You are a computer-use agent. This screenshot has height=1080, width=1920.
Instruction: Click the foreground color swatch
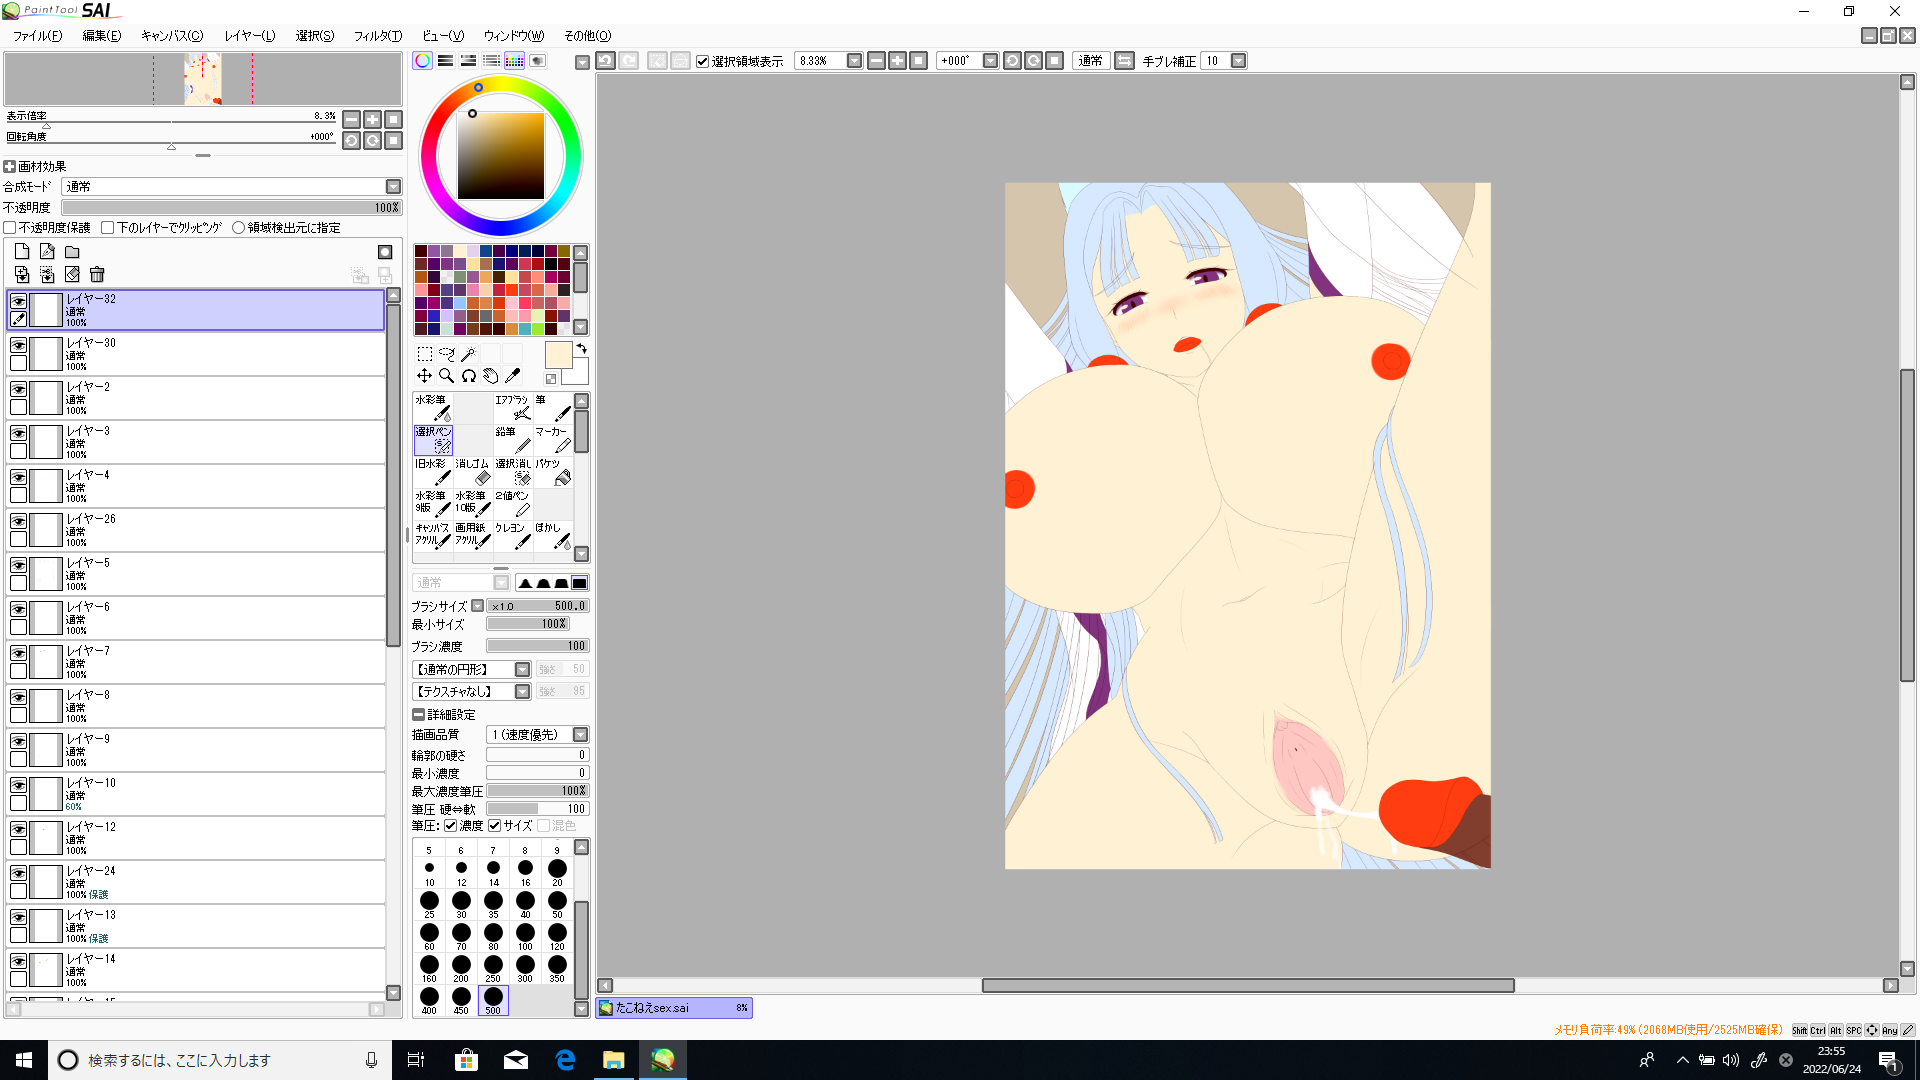click(x=558, y=355)
